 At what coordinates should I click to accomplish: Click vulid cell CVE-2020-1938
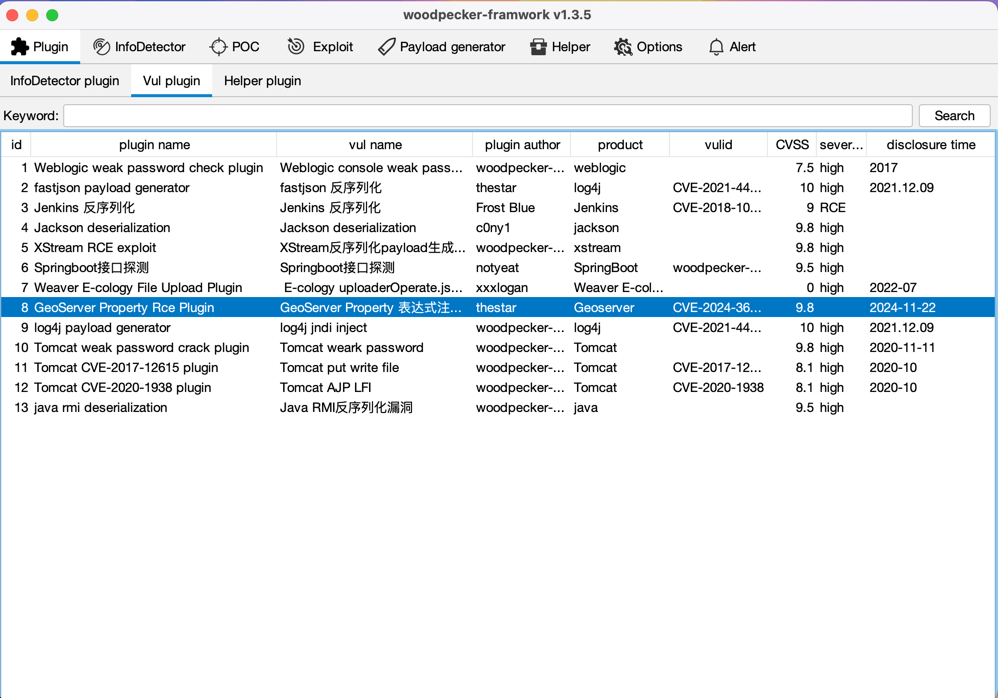(x=718, y=387)
